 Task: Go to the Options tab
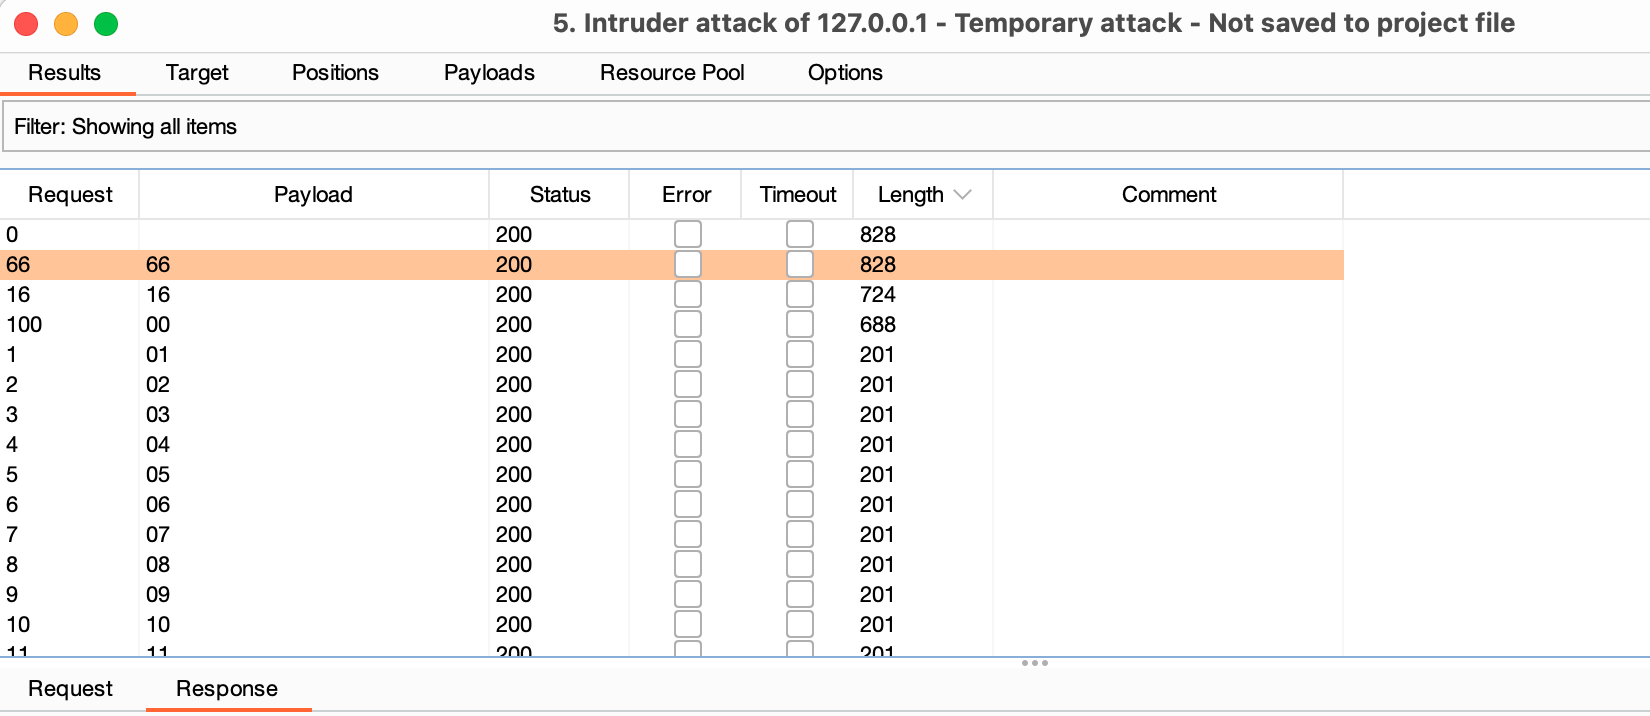(x=845, y=73)
